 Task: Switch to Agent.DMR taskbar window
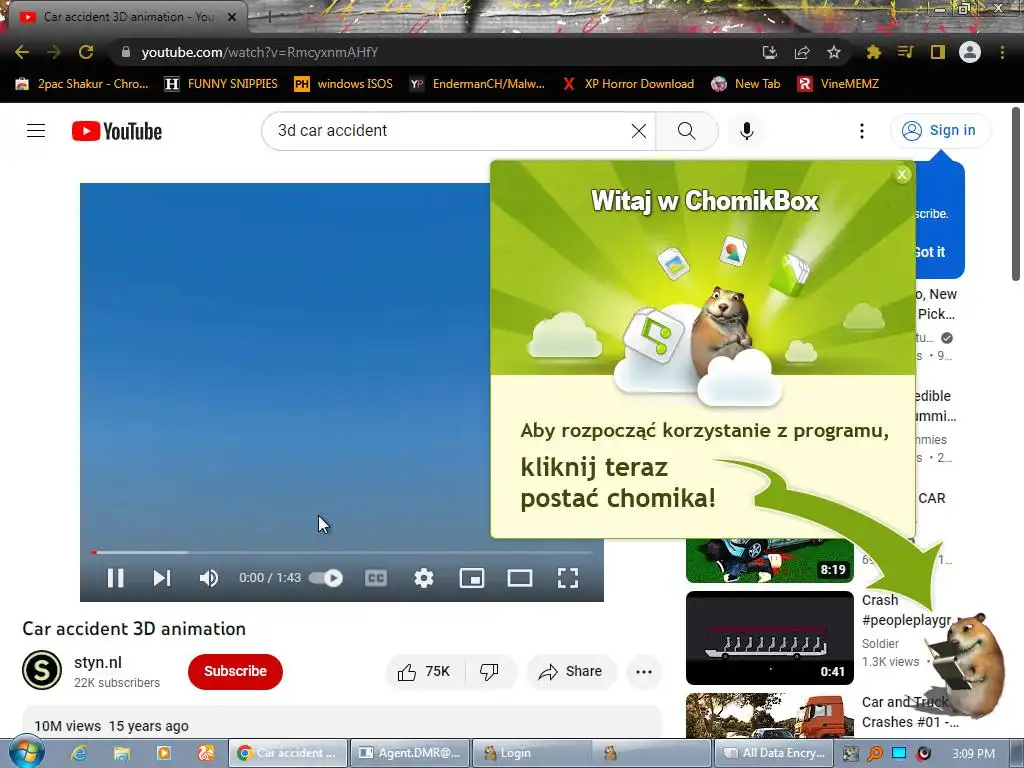pos(409,753)
